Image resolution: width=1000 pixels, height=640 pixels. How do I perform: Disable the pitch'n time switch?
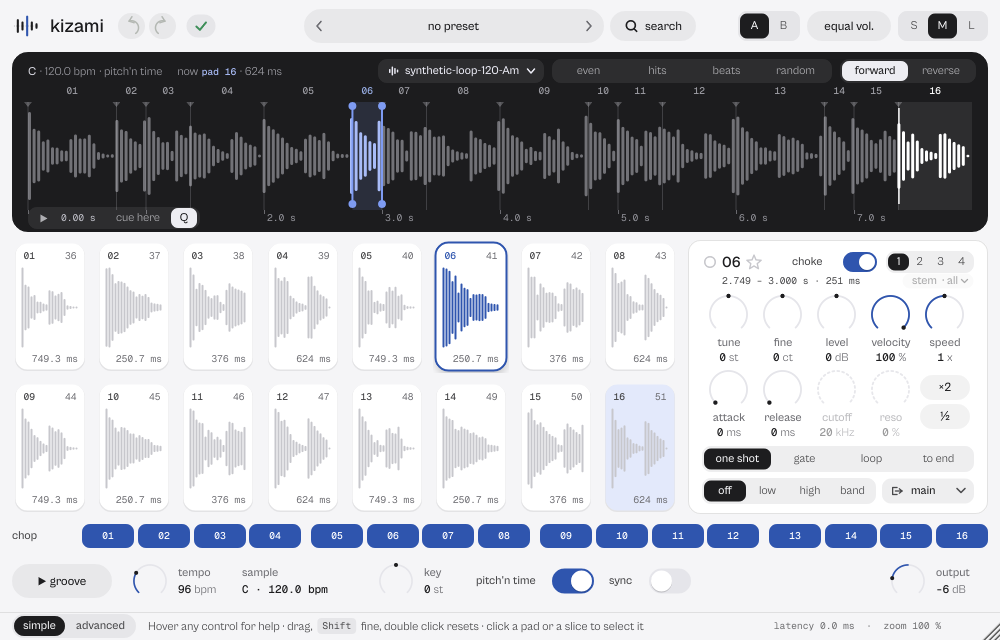pyautogui.click(x=573, y=581)
